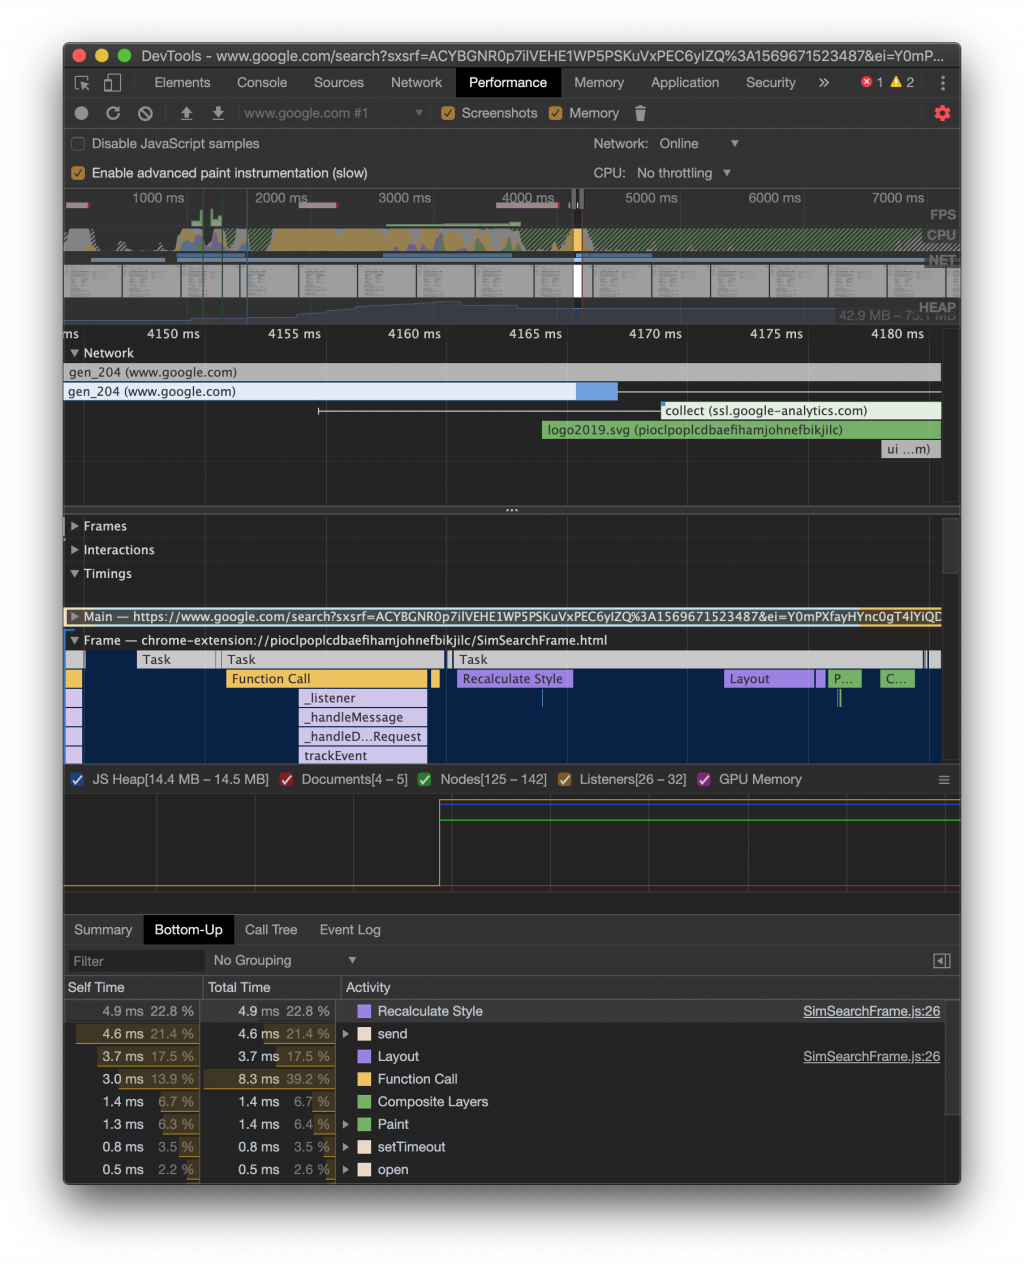
Task: Open the Network throttling Online dropdown
Action: [x=698, y=144]
